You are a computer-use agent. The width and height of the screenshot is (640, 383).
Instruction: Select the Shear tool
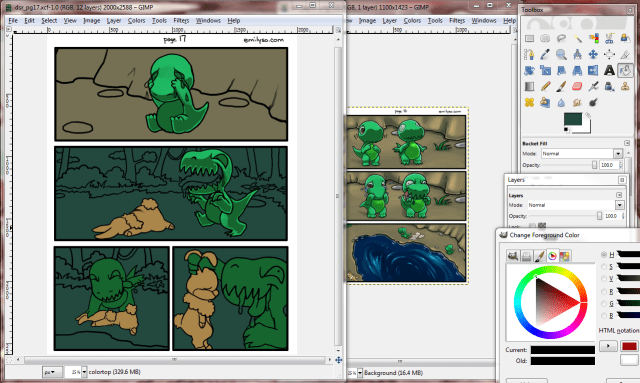[561, 70]
